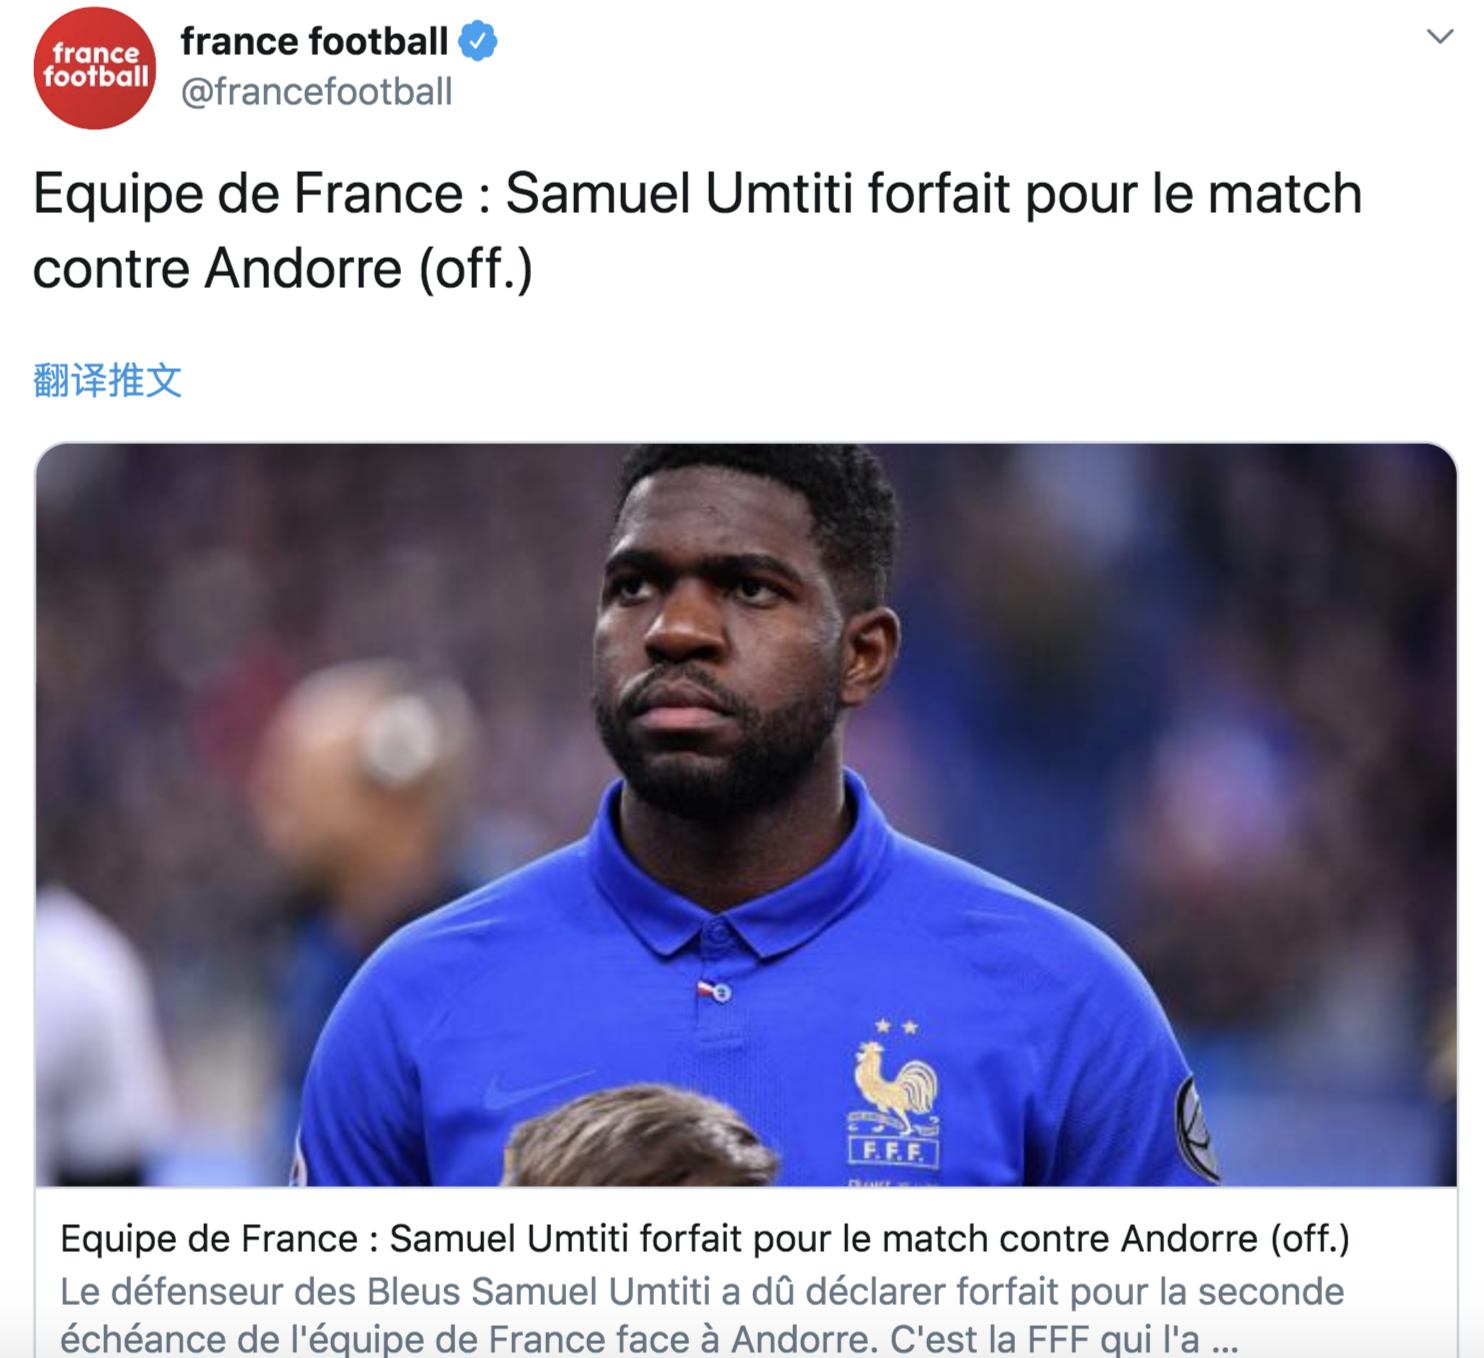
Task: Open the Samuel Umtiti article photo
Action: coord(746,815)
